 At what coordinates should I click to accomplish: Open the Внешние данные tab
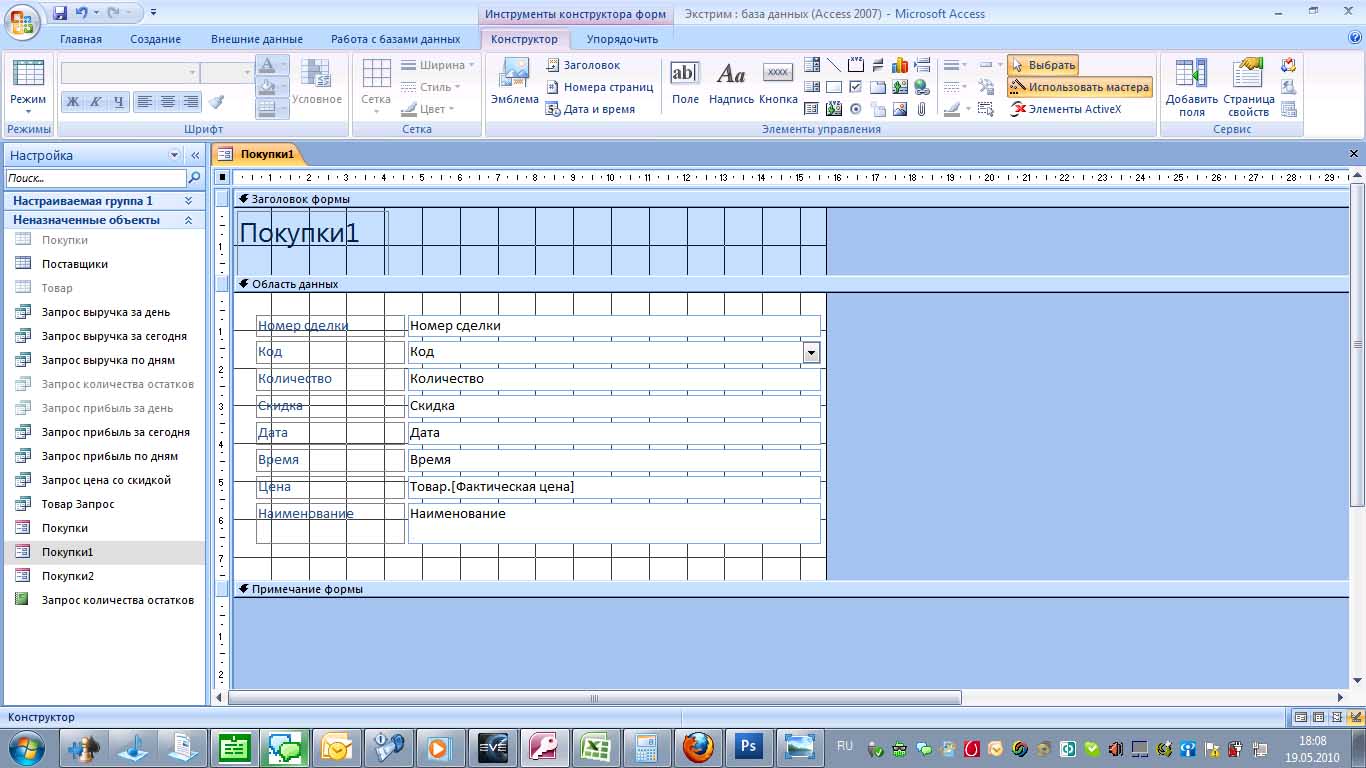click(257, 39)
